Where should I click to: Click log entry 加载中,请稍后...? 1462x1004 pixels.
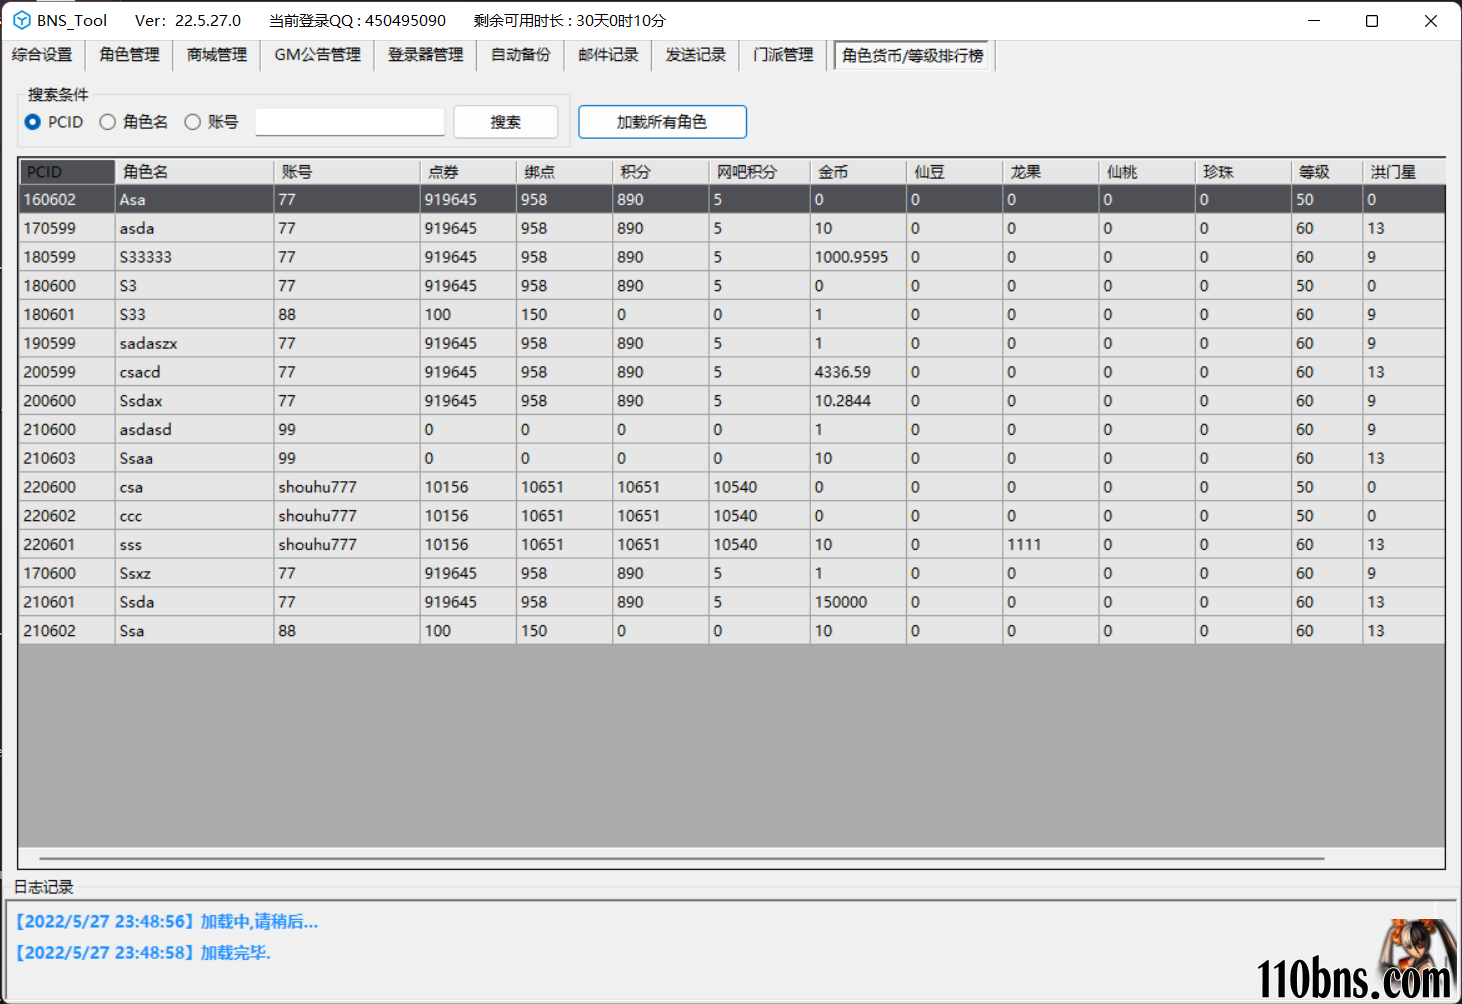click(167, 922)
